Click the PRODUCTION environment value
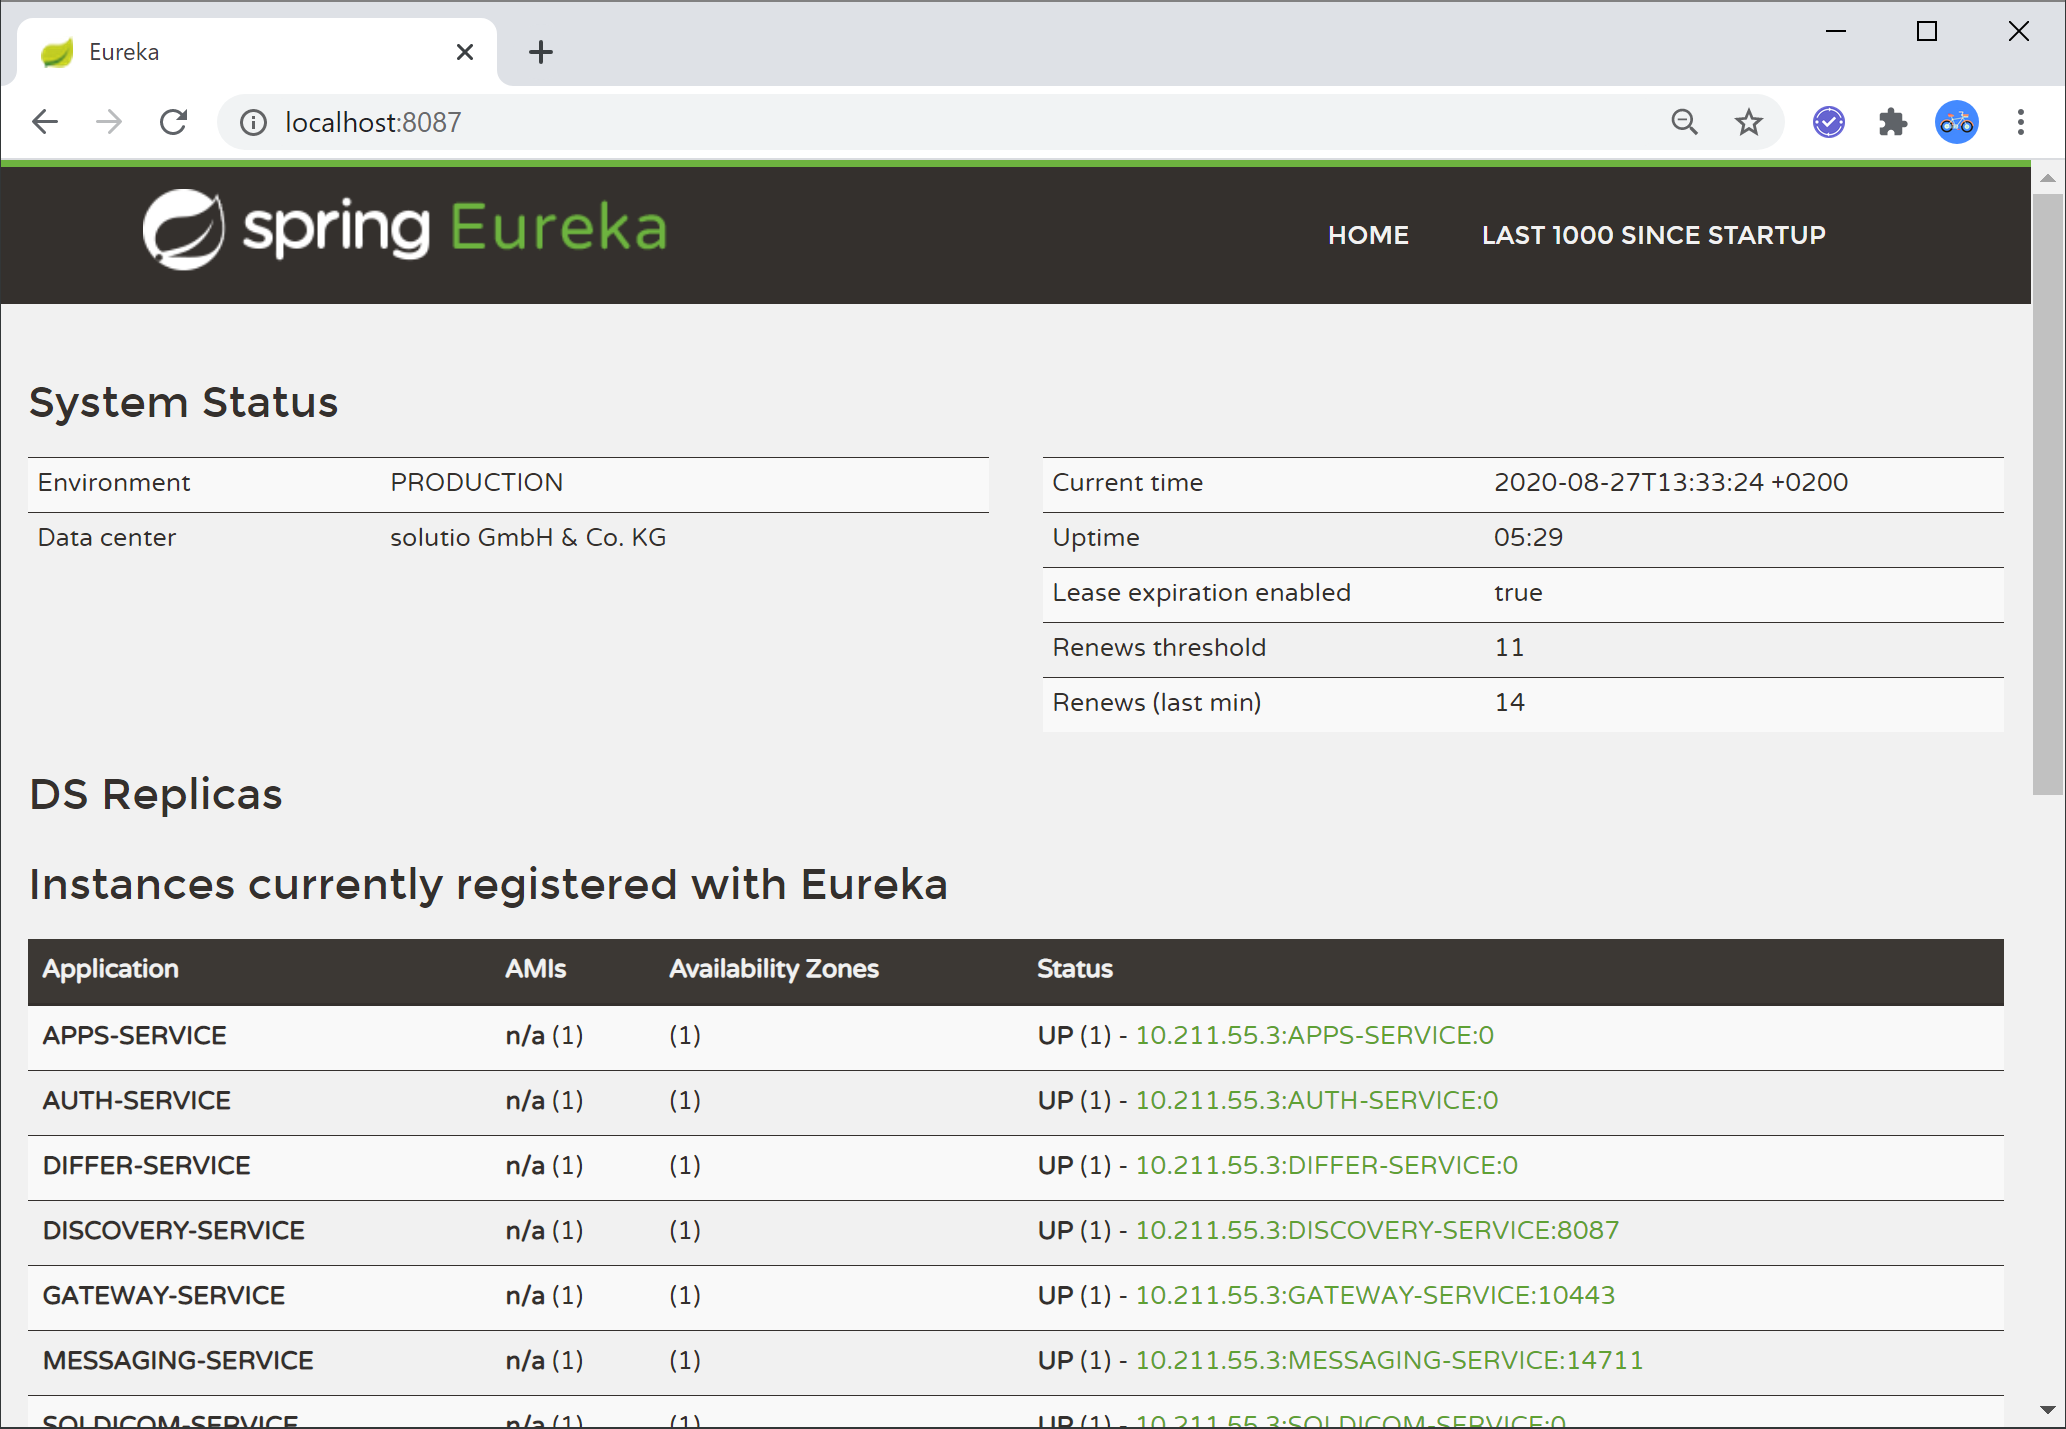This screenshot has width=2066, height=1429. click(476, 482)
